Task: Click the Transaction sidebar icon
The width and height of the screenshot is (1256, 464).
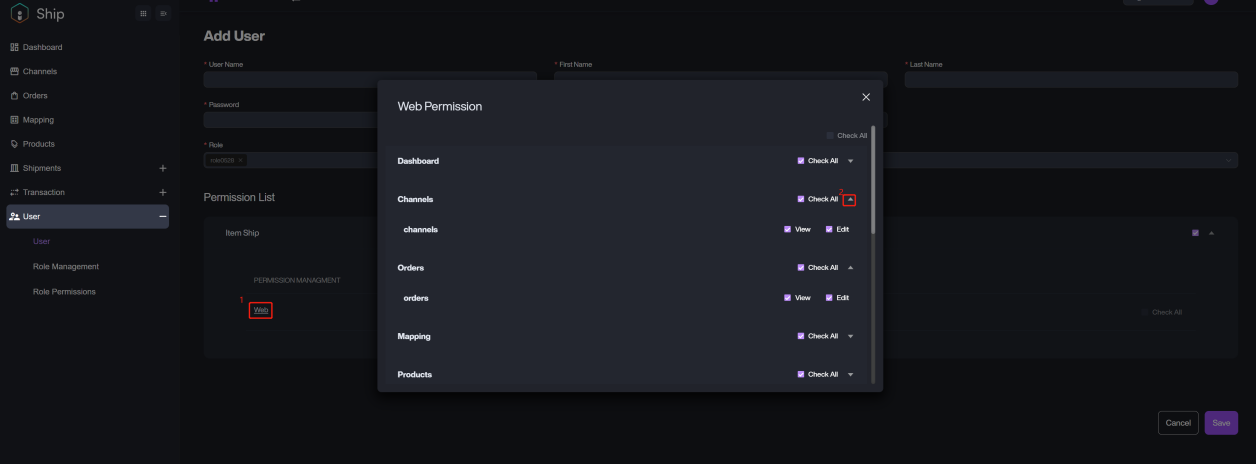Action: [x=14, y=192]
